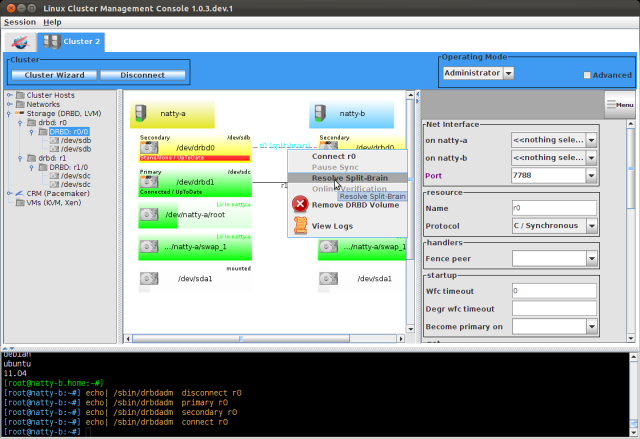Enable the Advanced checkbox
The image size is (640, 439).
(x=587, y=75)
